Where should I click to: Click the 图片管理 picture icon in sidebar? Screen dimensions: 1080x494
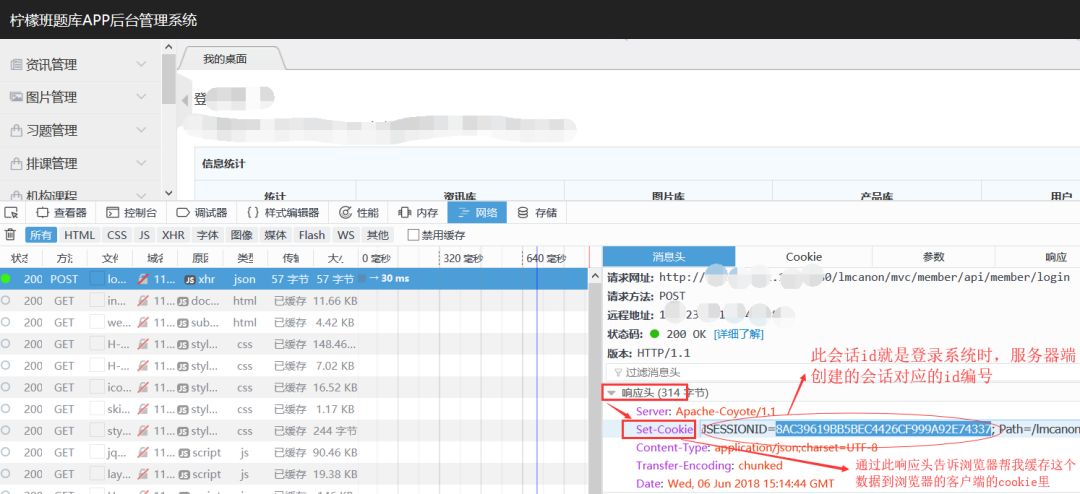click(x=16, y=97)
